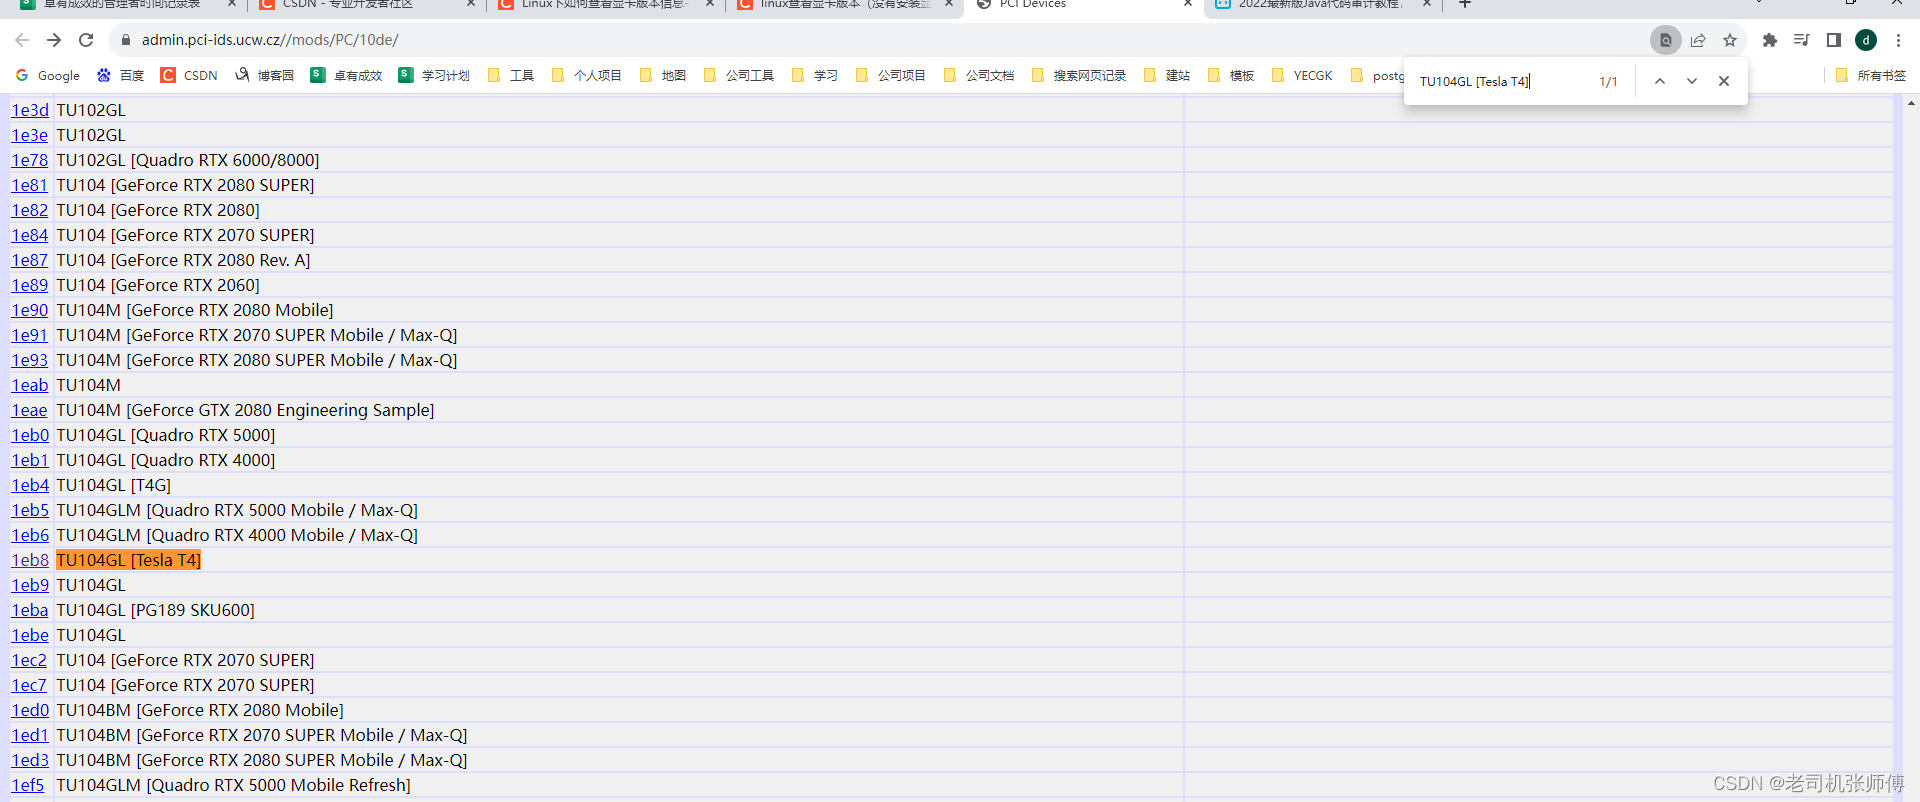This screenshot has height=802, width=1920.
Task: Expand the 学习 bookmark folder
Action: coord(815,75)
